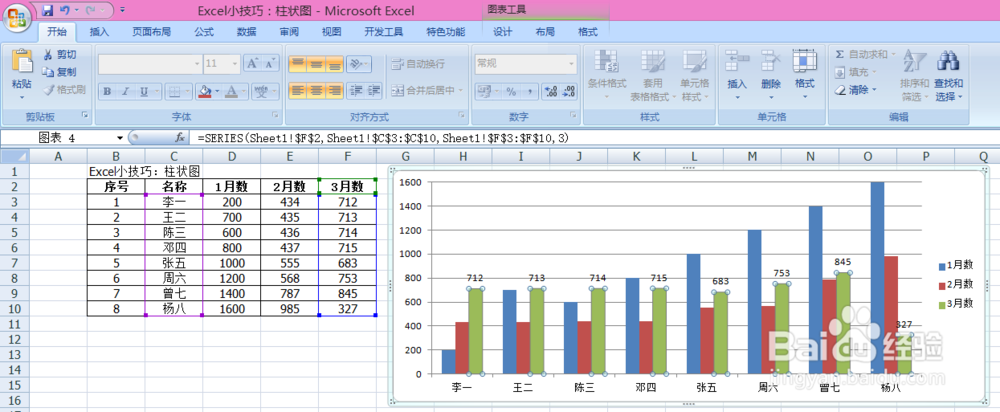Increase font size with large A
This screenshot has height=412, width=1000.
pos(253,64)
